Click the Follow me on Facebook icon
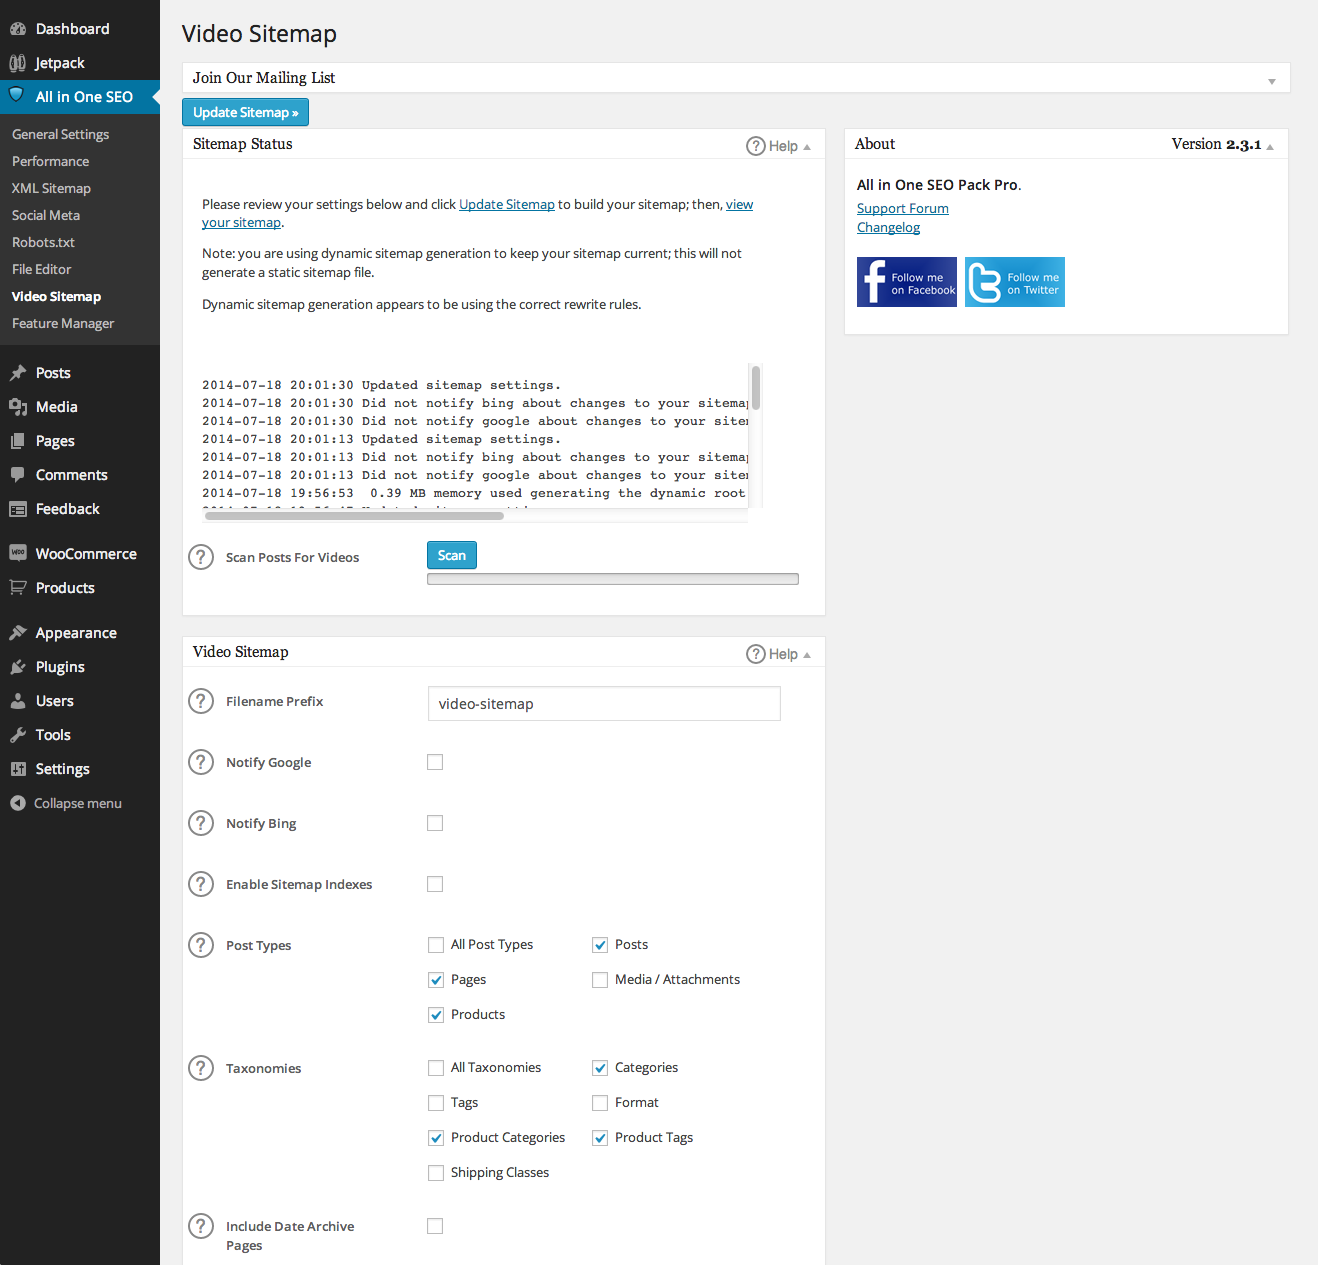Viewport: 1318px width, 1265px height. point(906,282)
